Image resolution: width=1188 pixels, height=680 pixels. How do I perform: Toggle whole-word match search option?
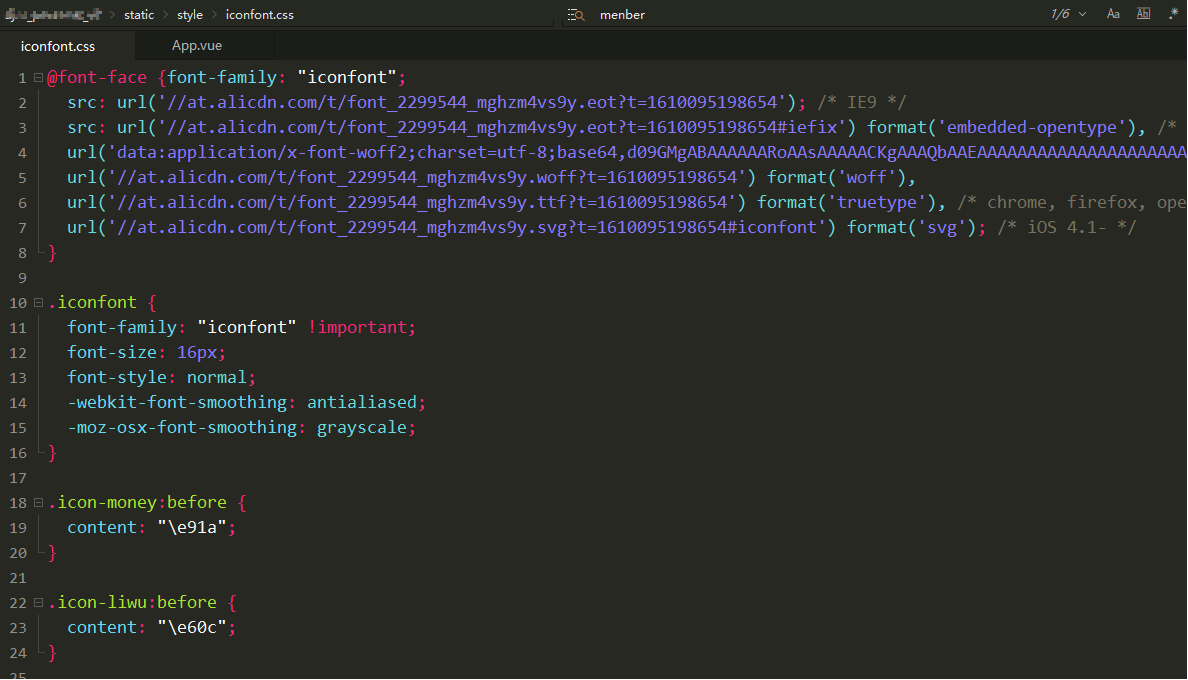tap(1143, 14)
